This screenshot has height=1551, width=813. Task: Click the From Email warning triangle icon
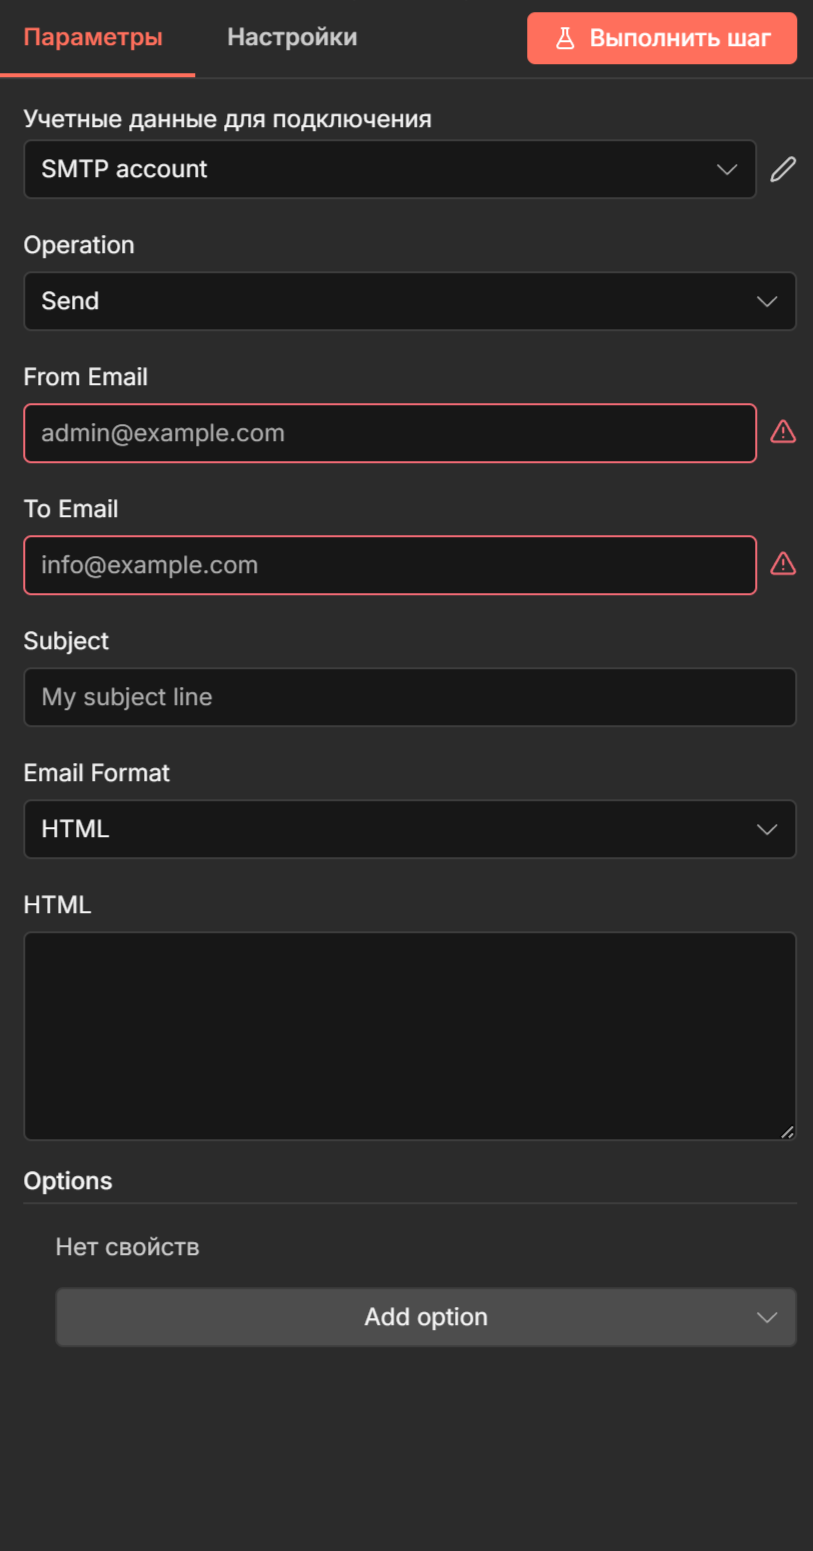pyautogui.click(x=783, y=432)
